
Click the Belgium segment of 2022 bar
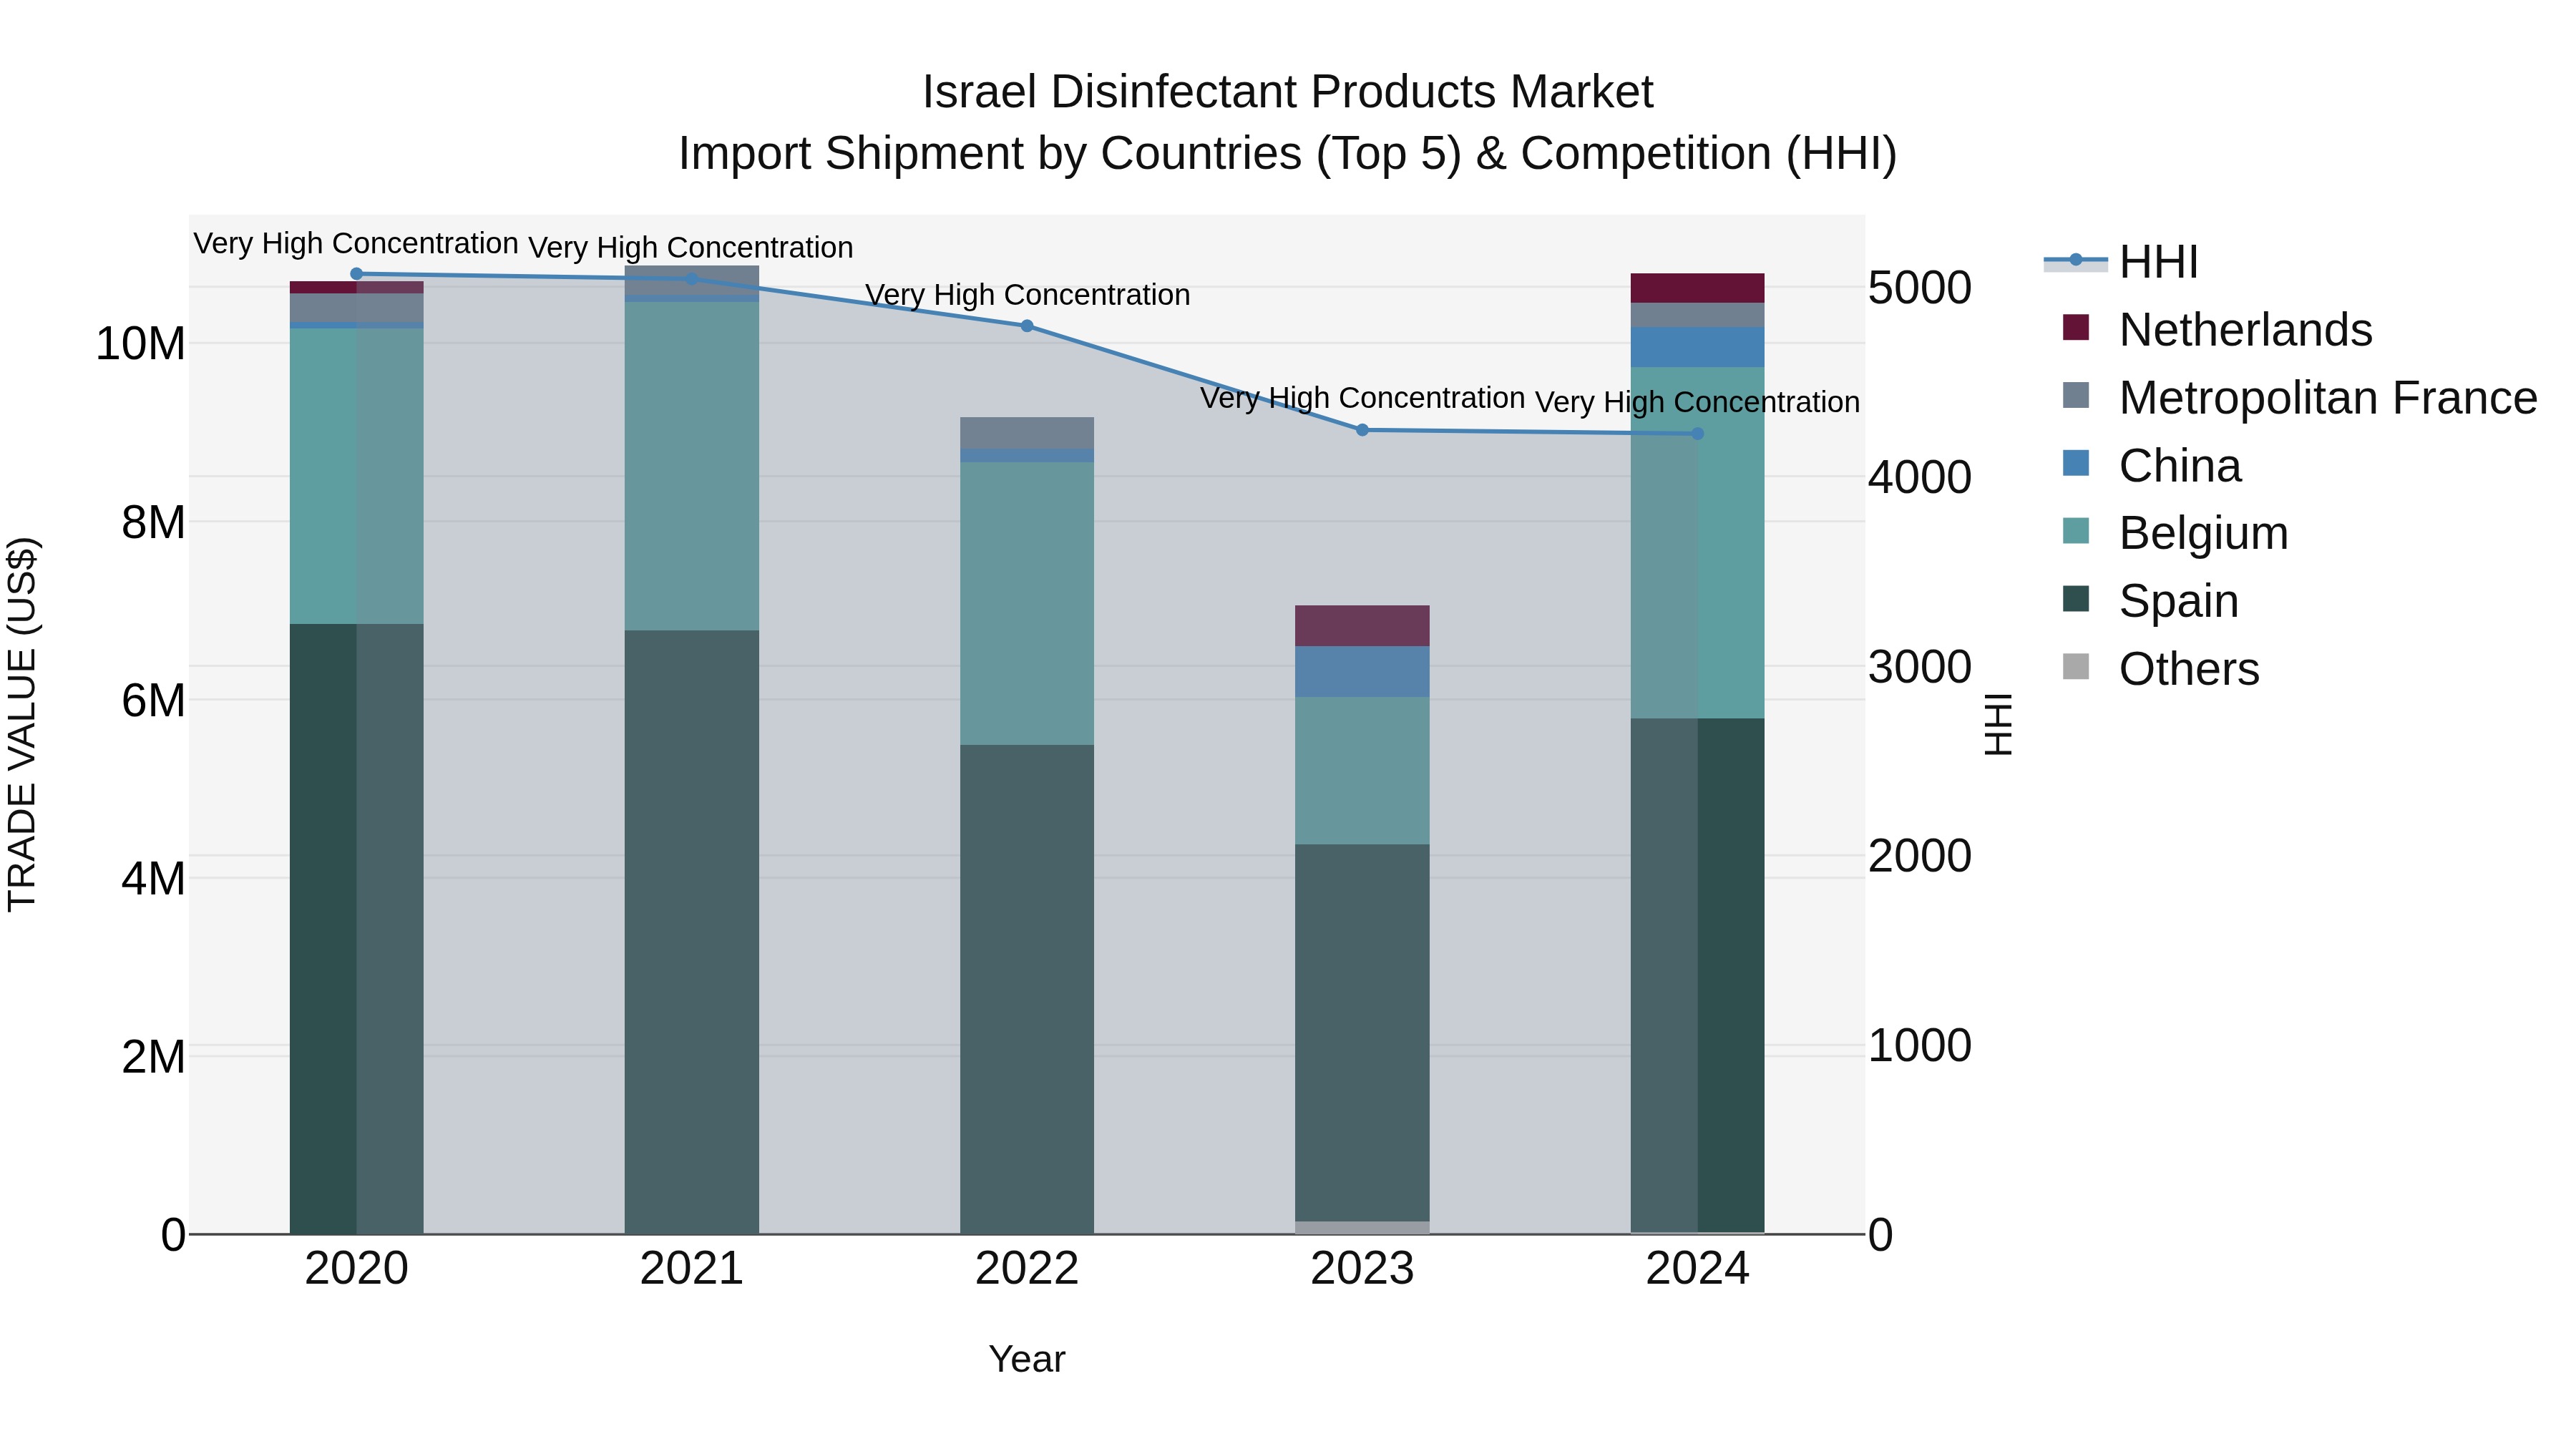pos(1027,604)
